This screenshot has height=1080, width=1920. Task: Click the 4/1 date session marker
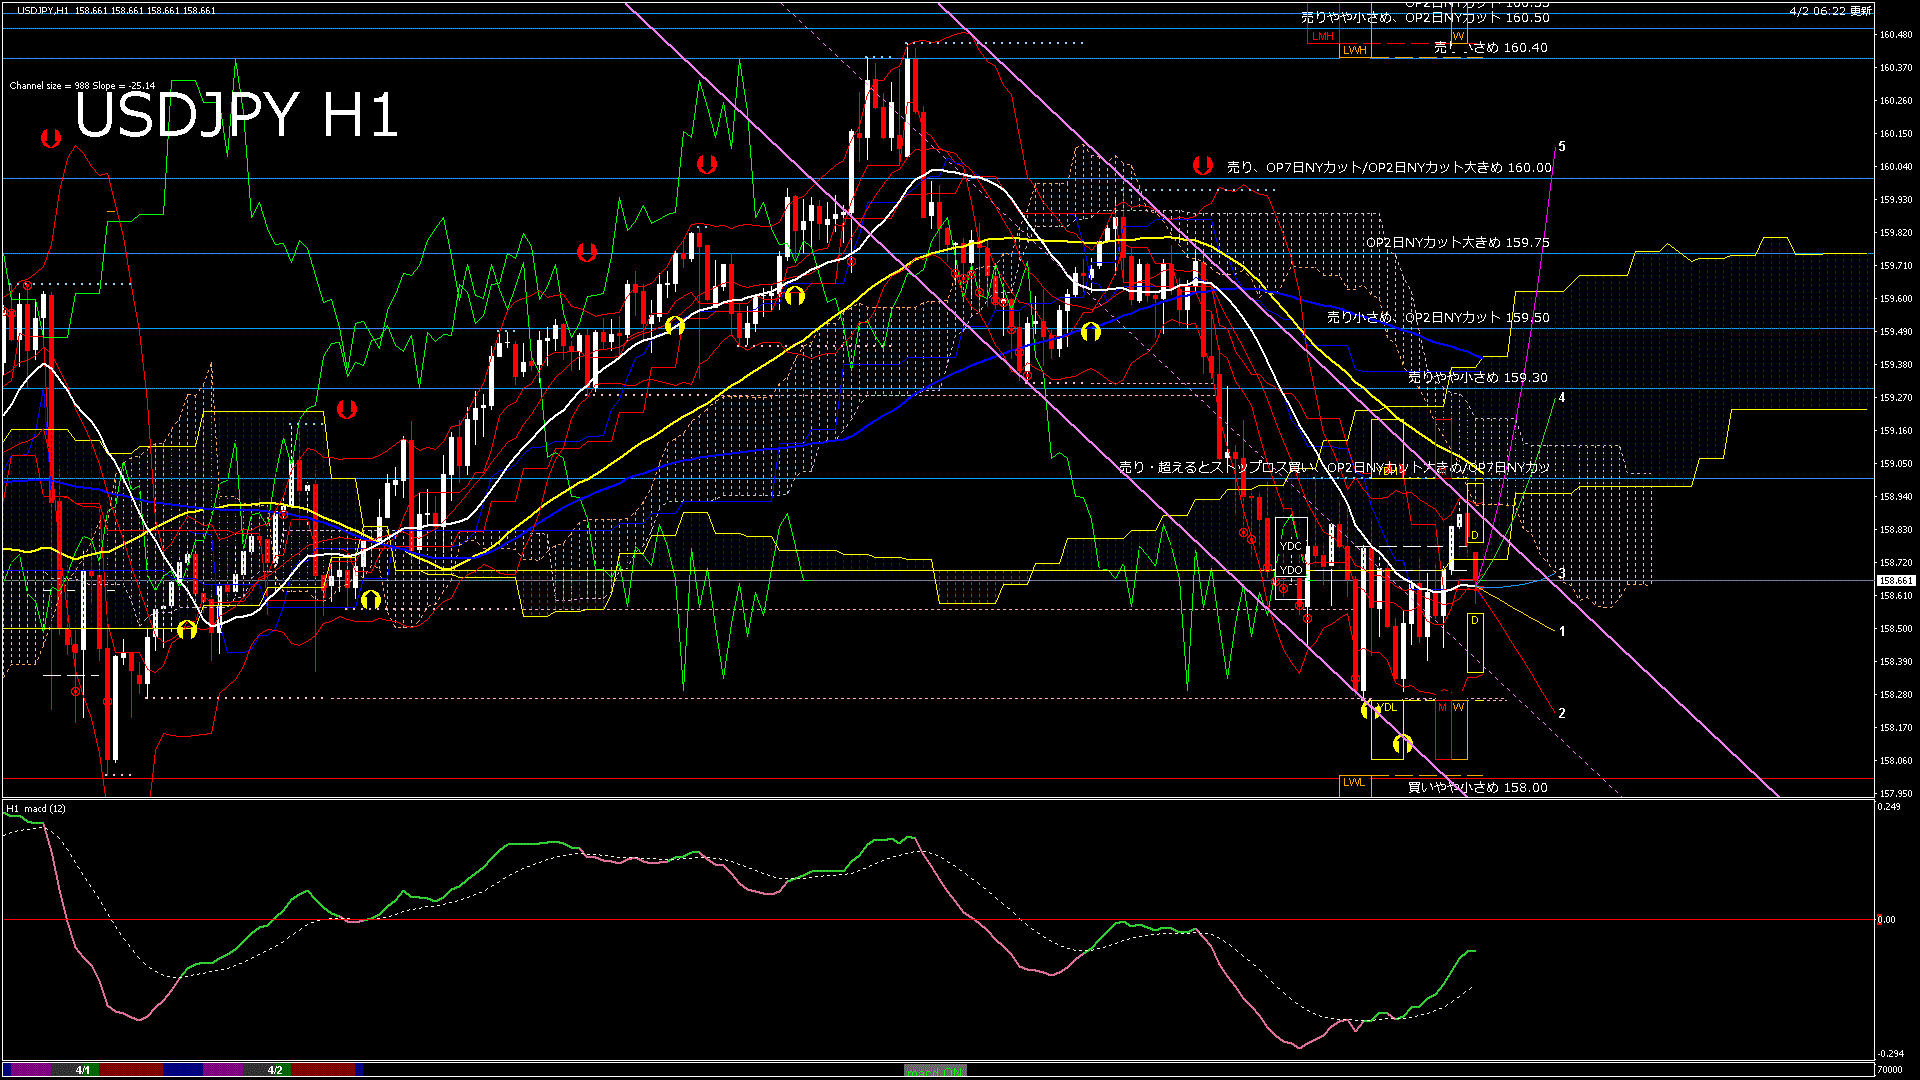point(83,1070)
